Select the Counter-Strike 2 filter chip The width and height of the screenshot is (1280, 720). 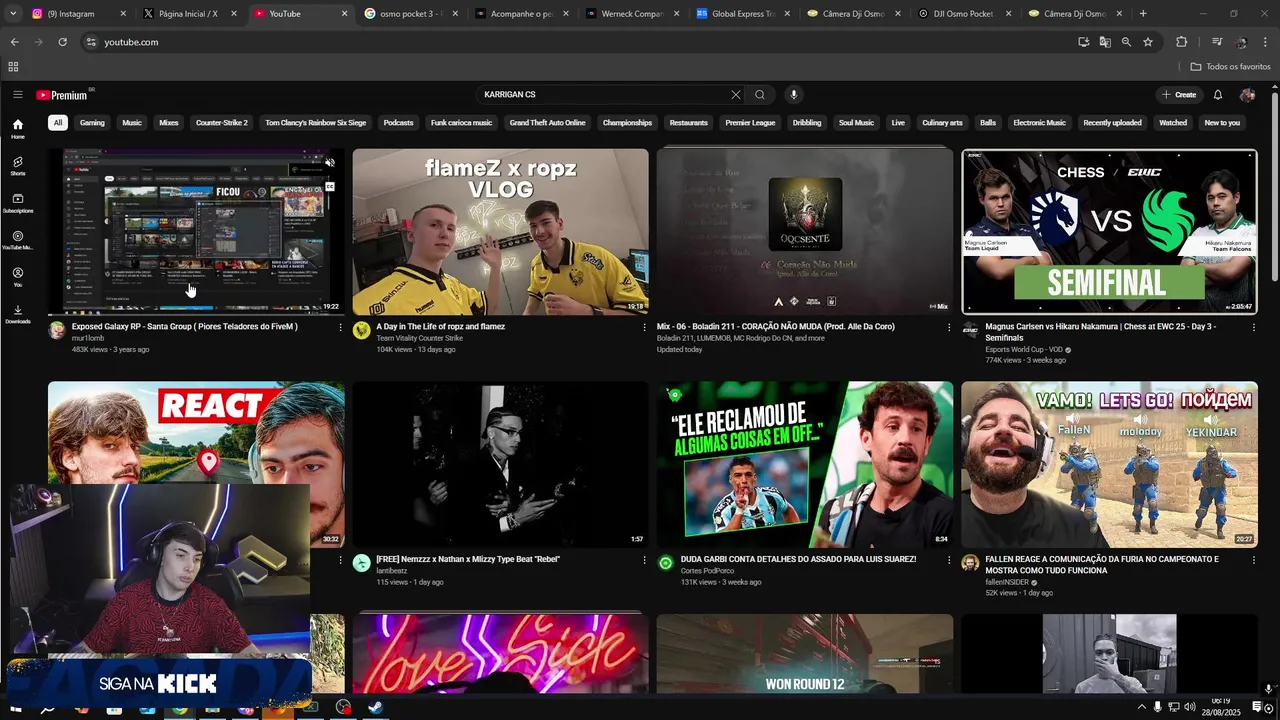222,123
